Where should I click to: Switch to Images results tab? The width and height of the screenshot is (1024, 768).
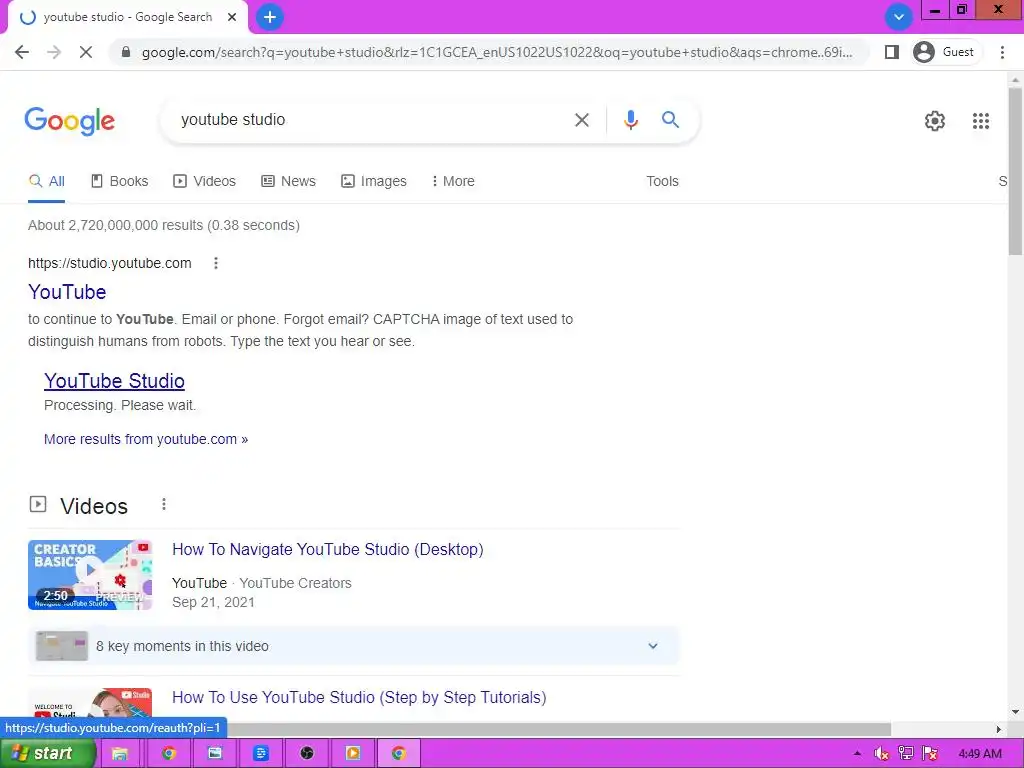pyautogui.click(x=374, y=182)
